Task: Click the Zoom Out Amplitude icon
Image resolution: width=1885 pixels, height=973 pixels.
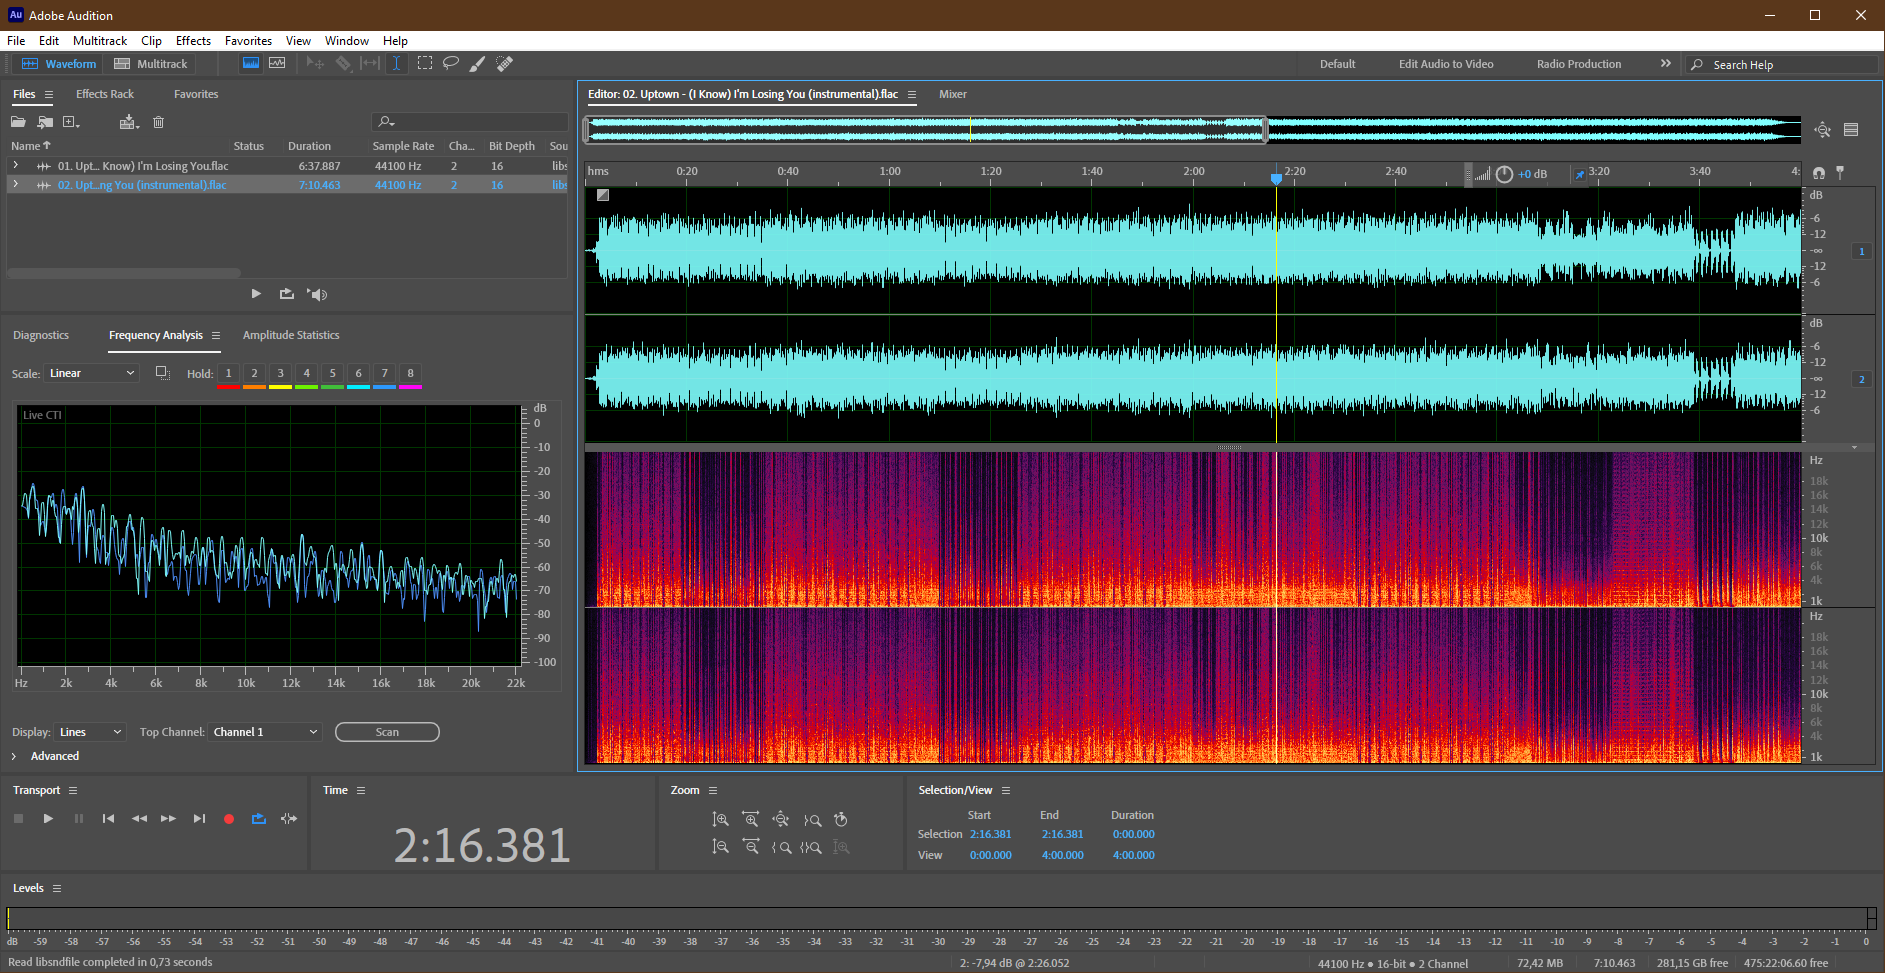Action: tap(720, 847)
